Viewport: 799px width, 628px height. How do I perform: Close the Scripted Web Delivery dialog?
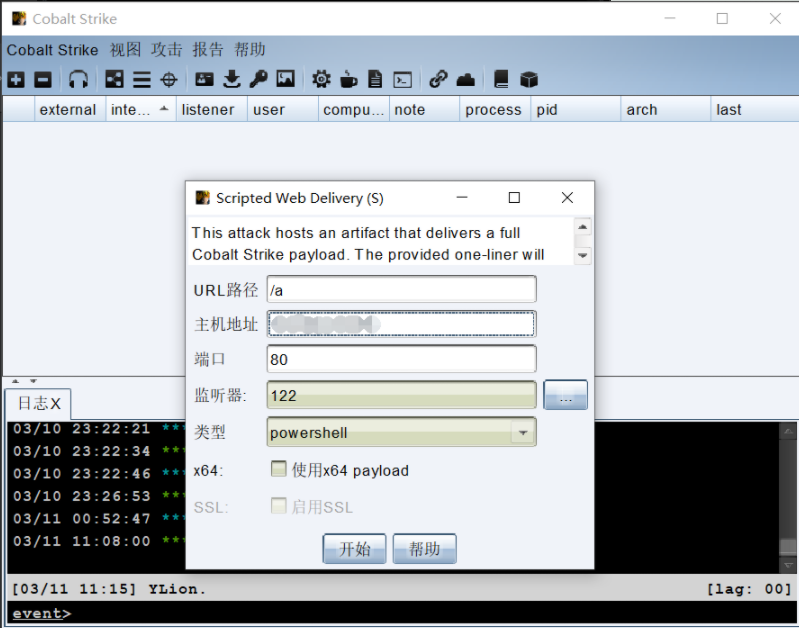click(567, 198)
